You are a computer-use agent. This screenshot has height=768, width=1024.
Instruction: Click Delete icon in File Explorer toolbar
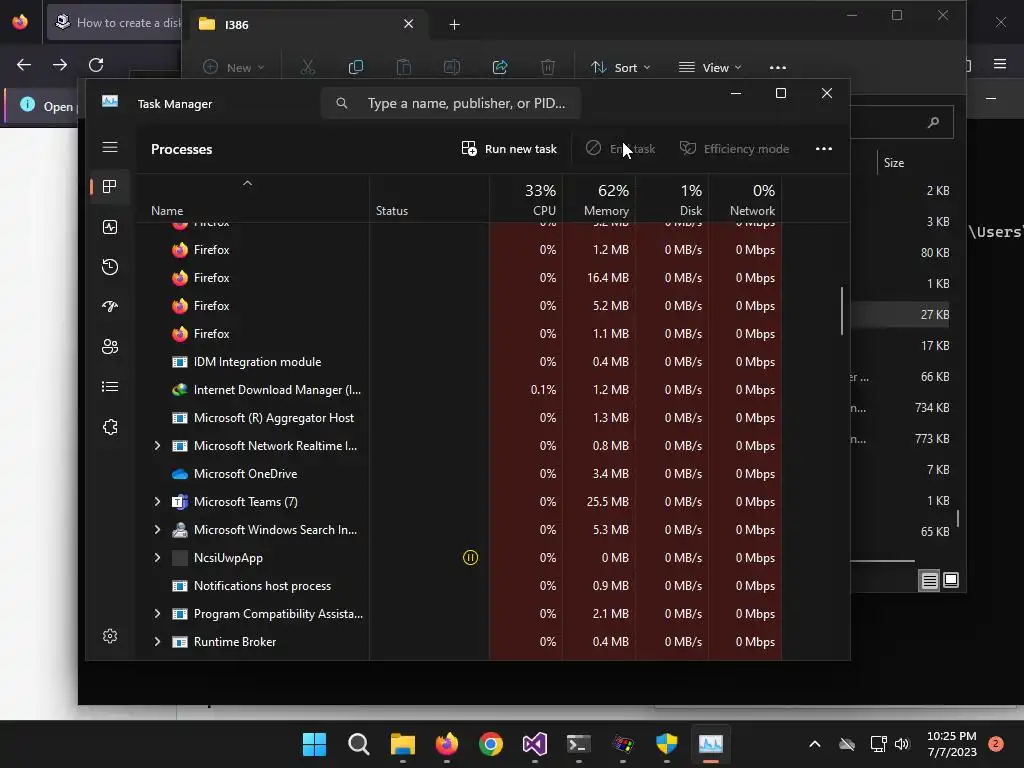548,67
